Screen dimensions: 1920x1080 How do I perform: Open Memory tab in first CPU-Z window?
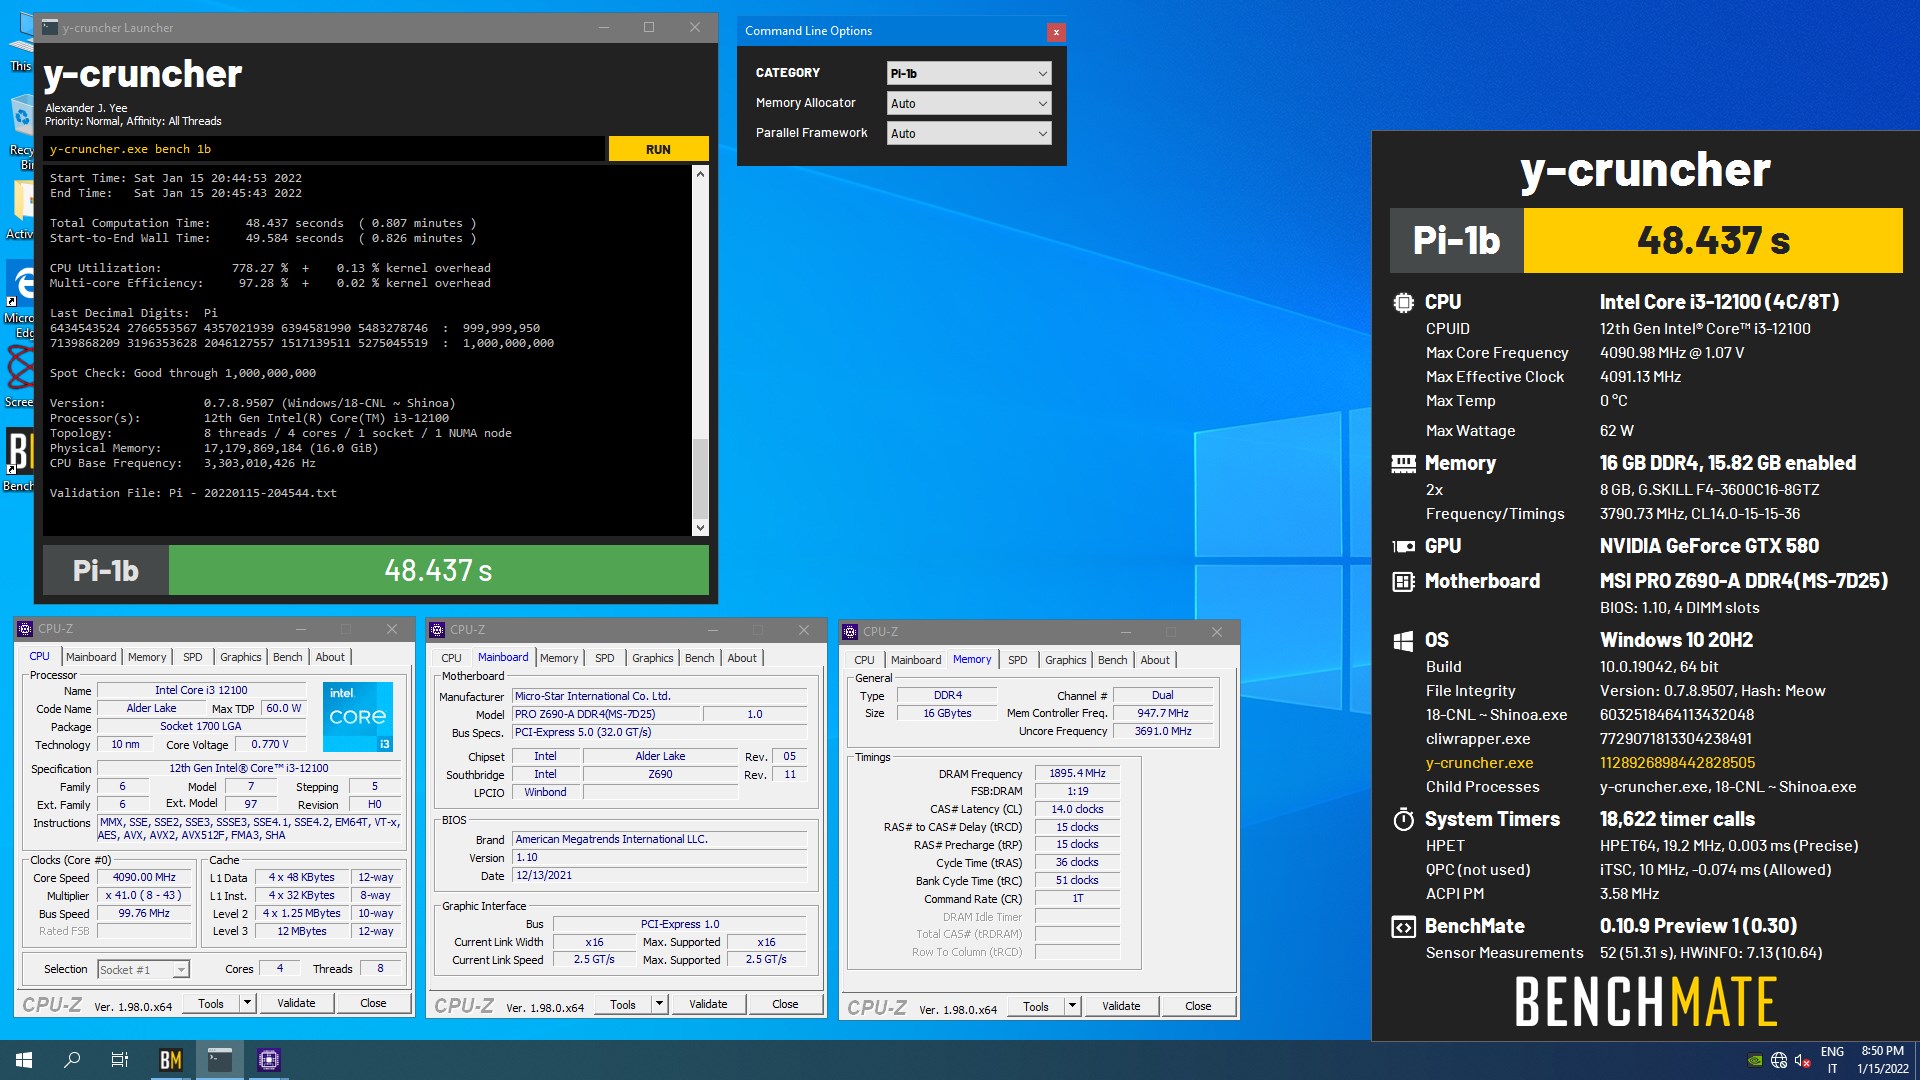pyautogui.click(x=147, y=657)
